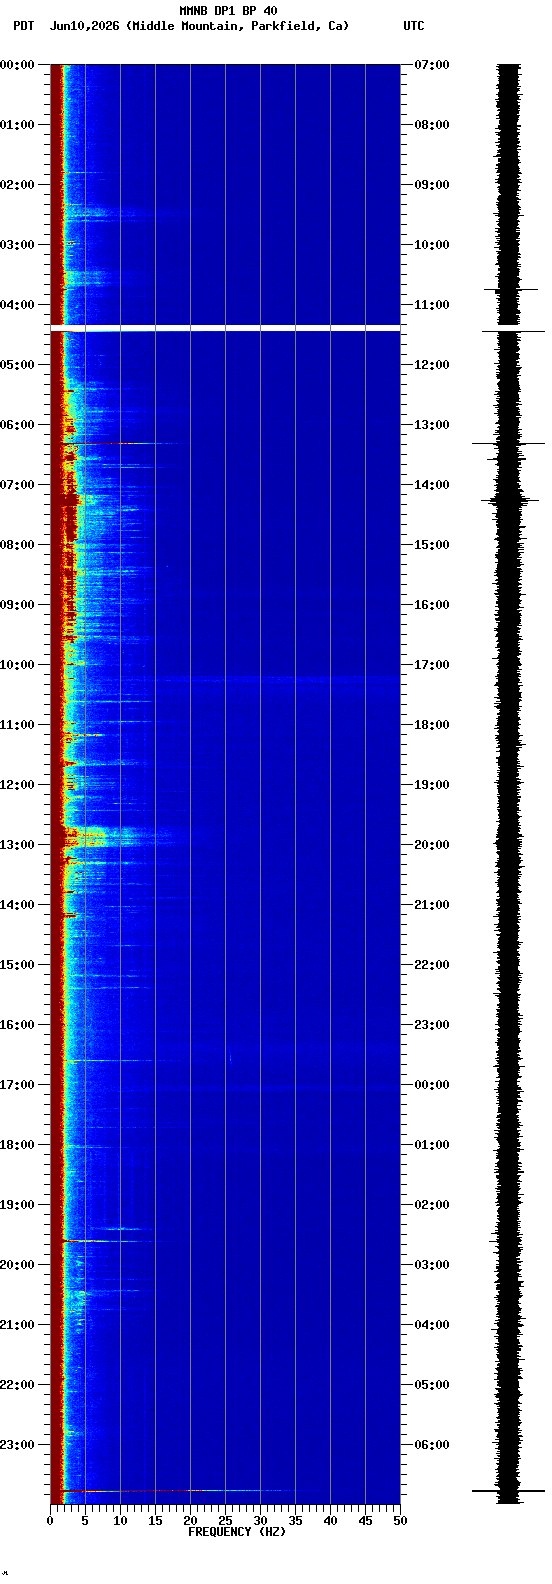The image size is (552, 1584).
Task: Click the "04:00" label on PDT axis
Action: pos(17,305)
